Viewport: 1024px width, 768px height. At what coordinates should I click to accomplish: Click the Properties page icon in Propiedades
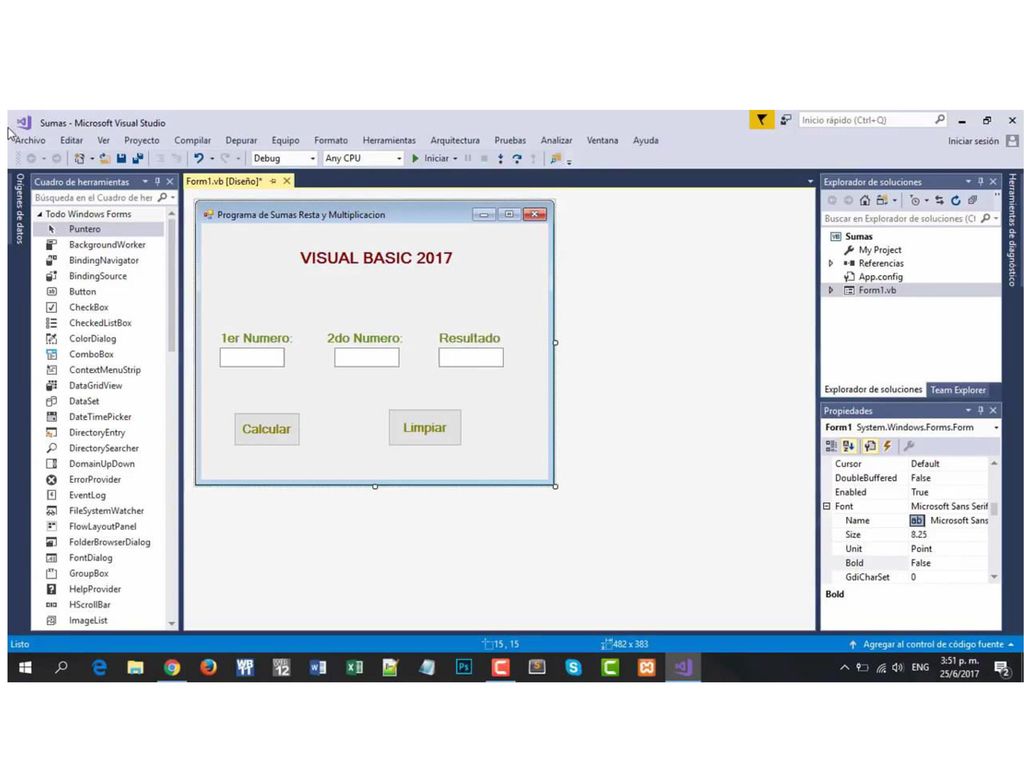coord(870,446)
